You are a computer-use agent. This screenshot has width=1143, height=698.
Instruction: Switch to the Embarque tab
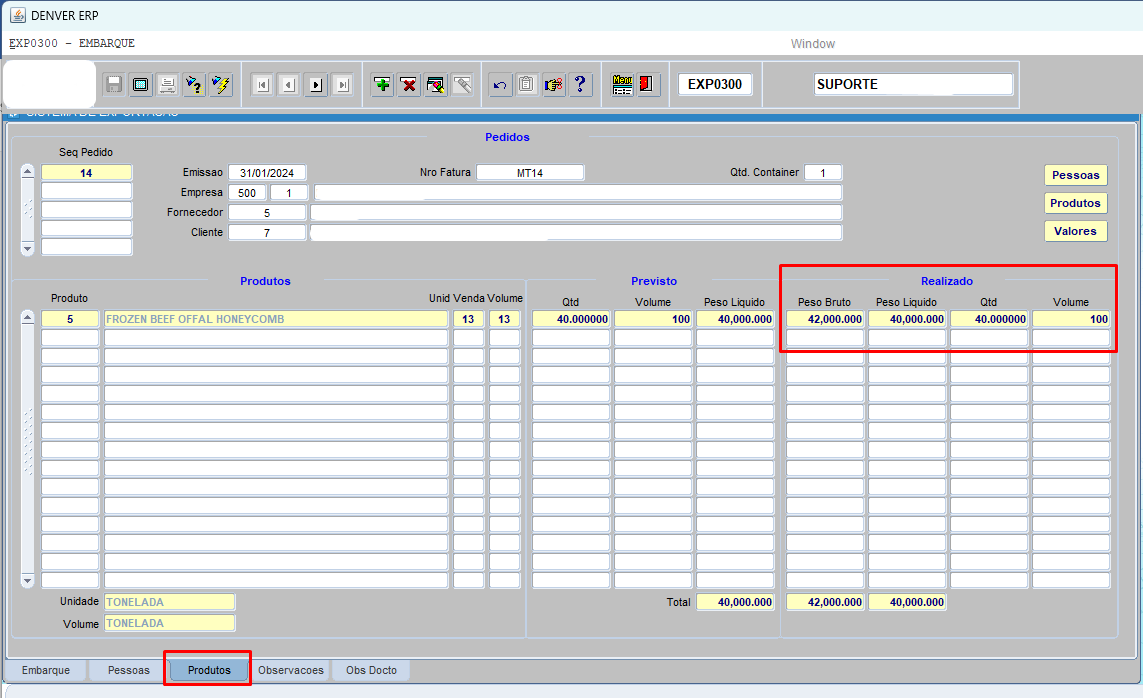pos(46,670)
